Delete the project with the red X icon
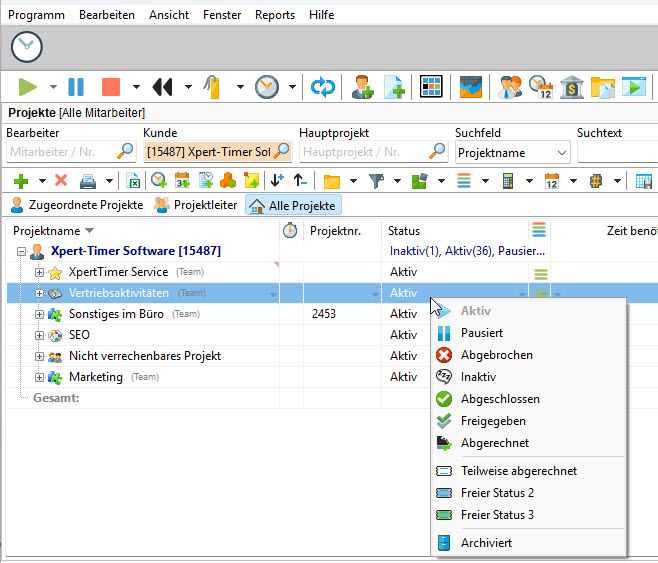The width and height of the screenshot is (658, 563). pos(61,180)
